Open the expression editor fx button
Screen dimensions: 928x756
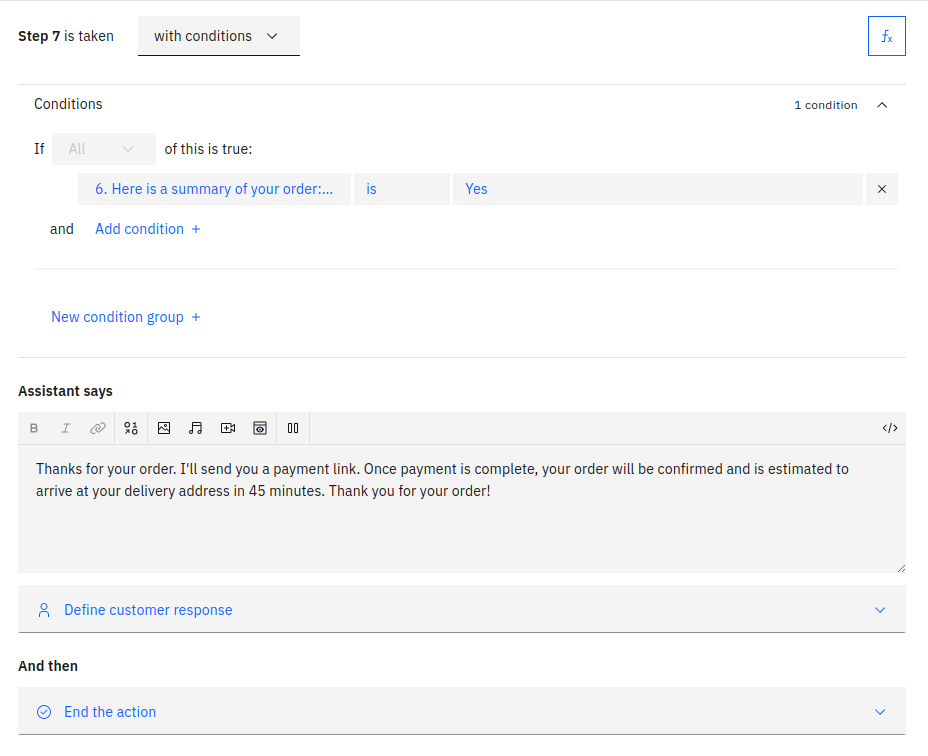coord(886,36)
